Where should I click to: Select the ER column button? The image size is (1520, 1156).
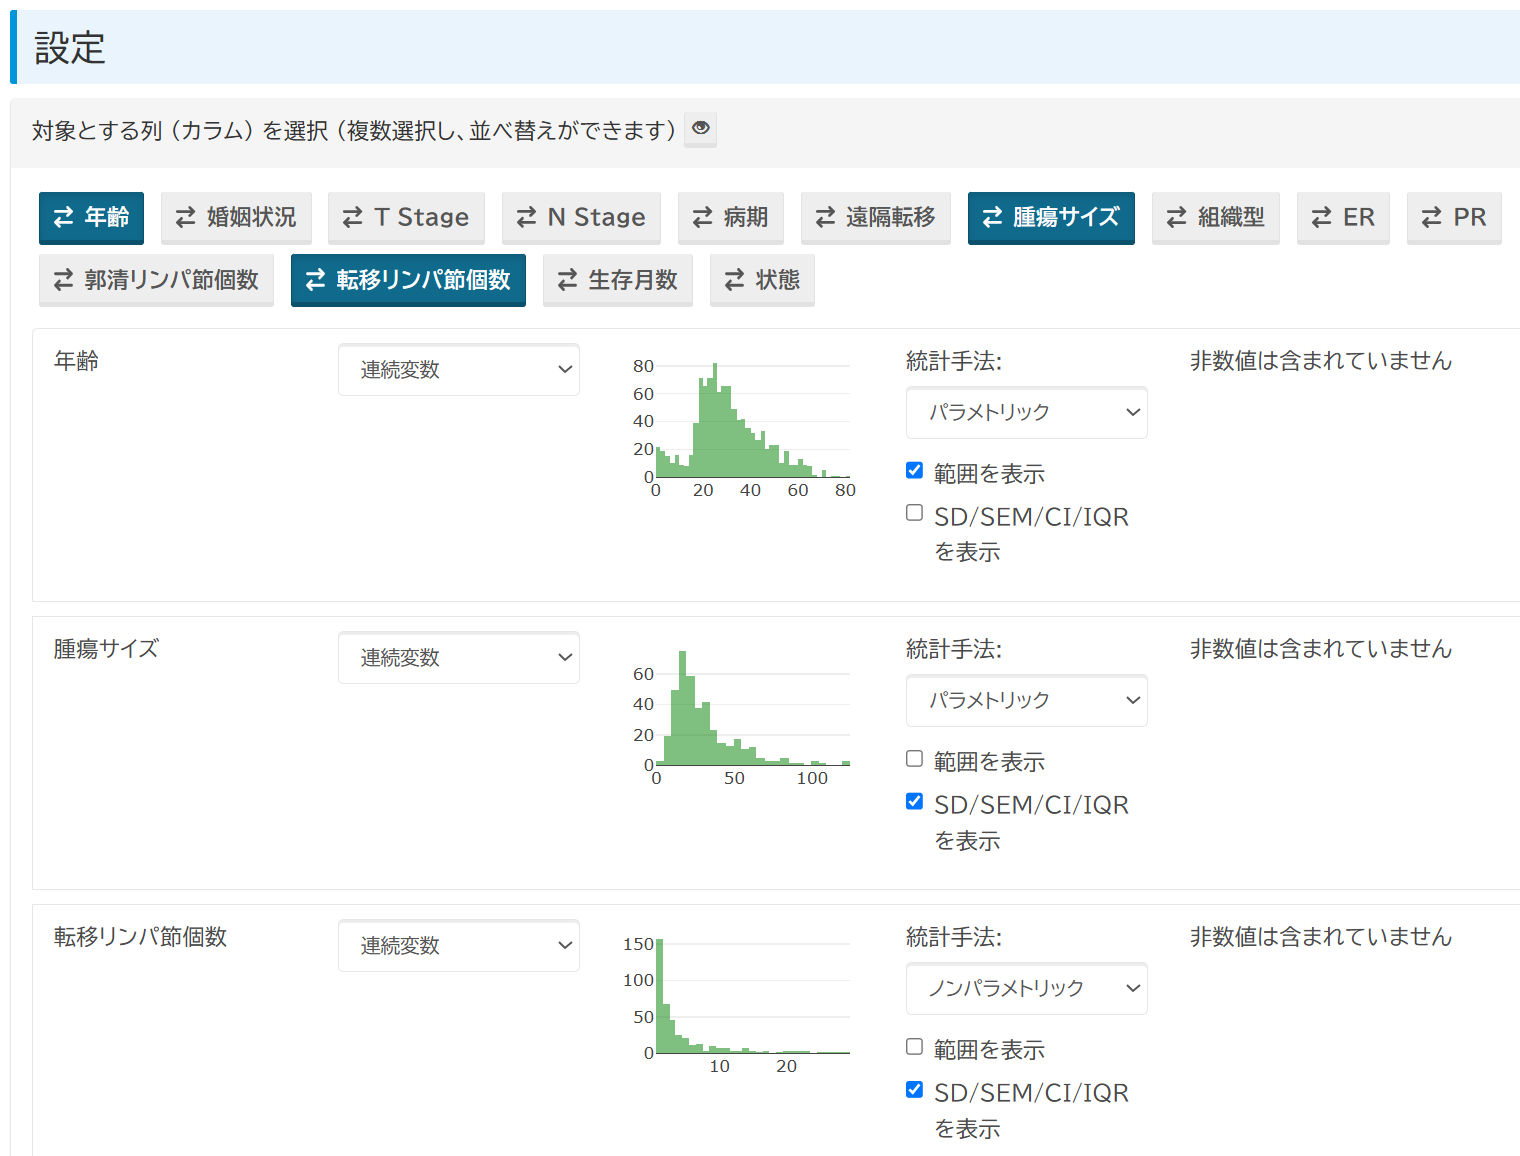point(1343,217)
